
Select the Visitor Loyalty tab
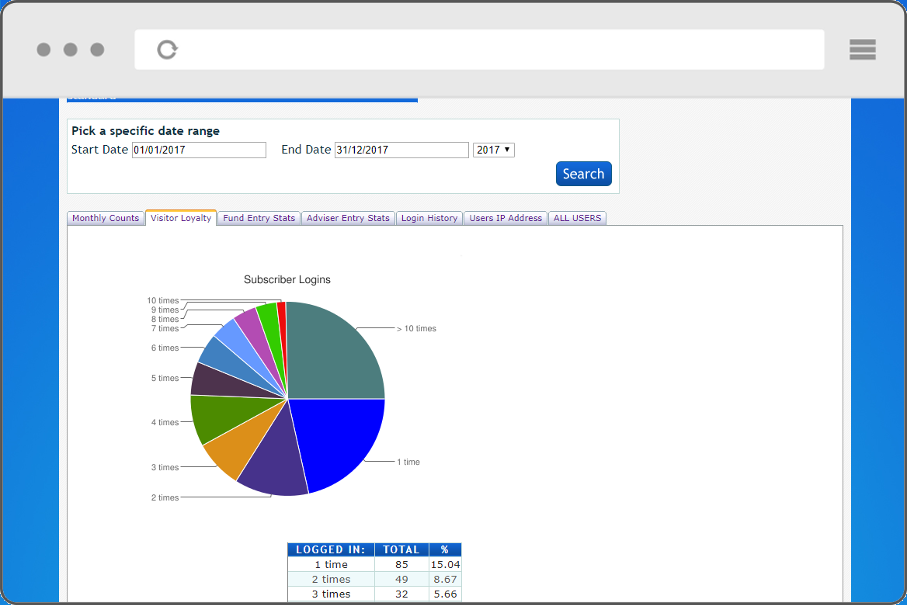[x=181, y=218]
